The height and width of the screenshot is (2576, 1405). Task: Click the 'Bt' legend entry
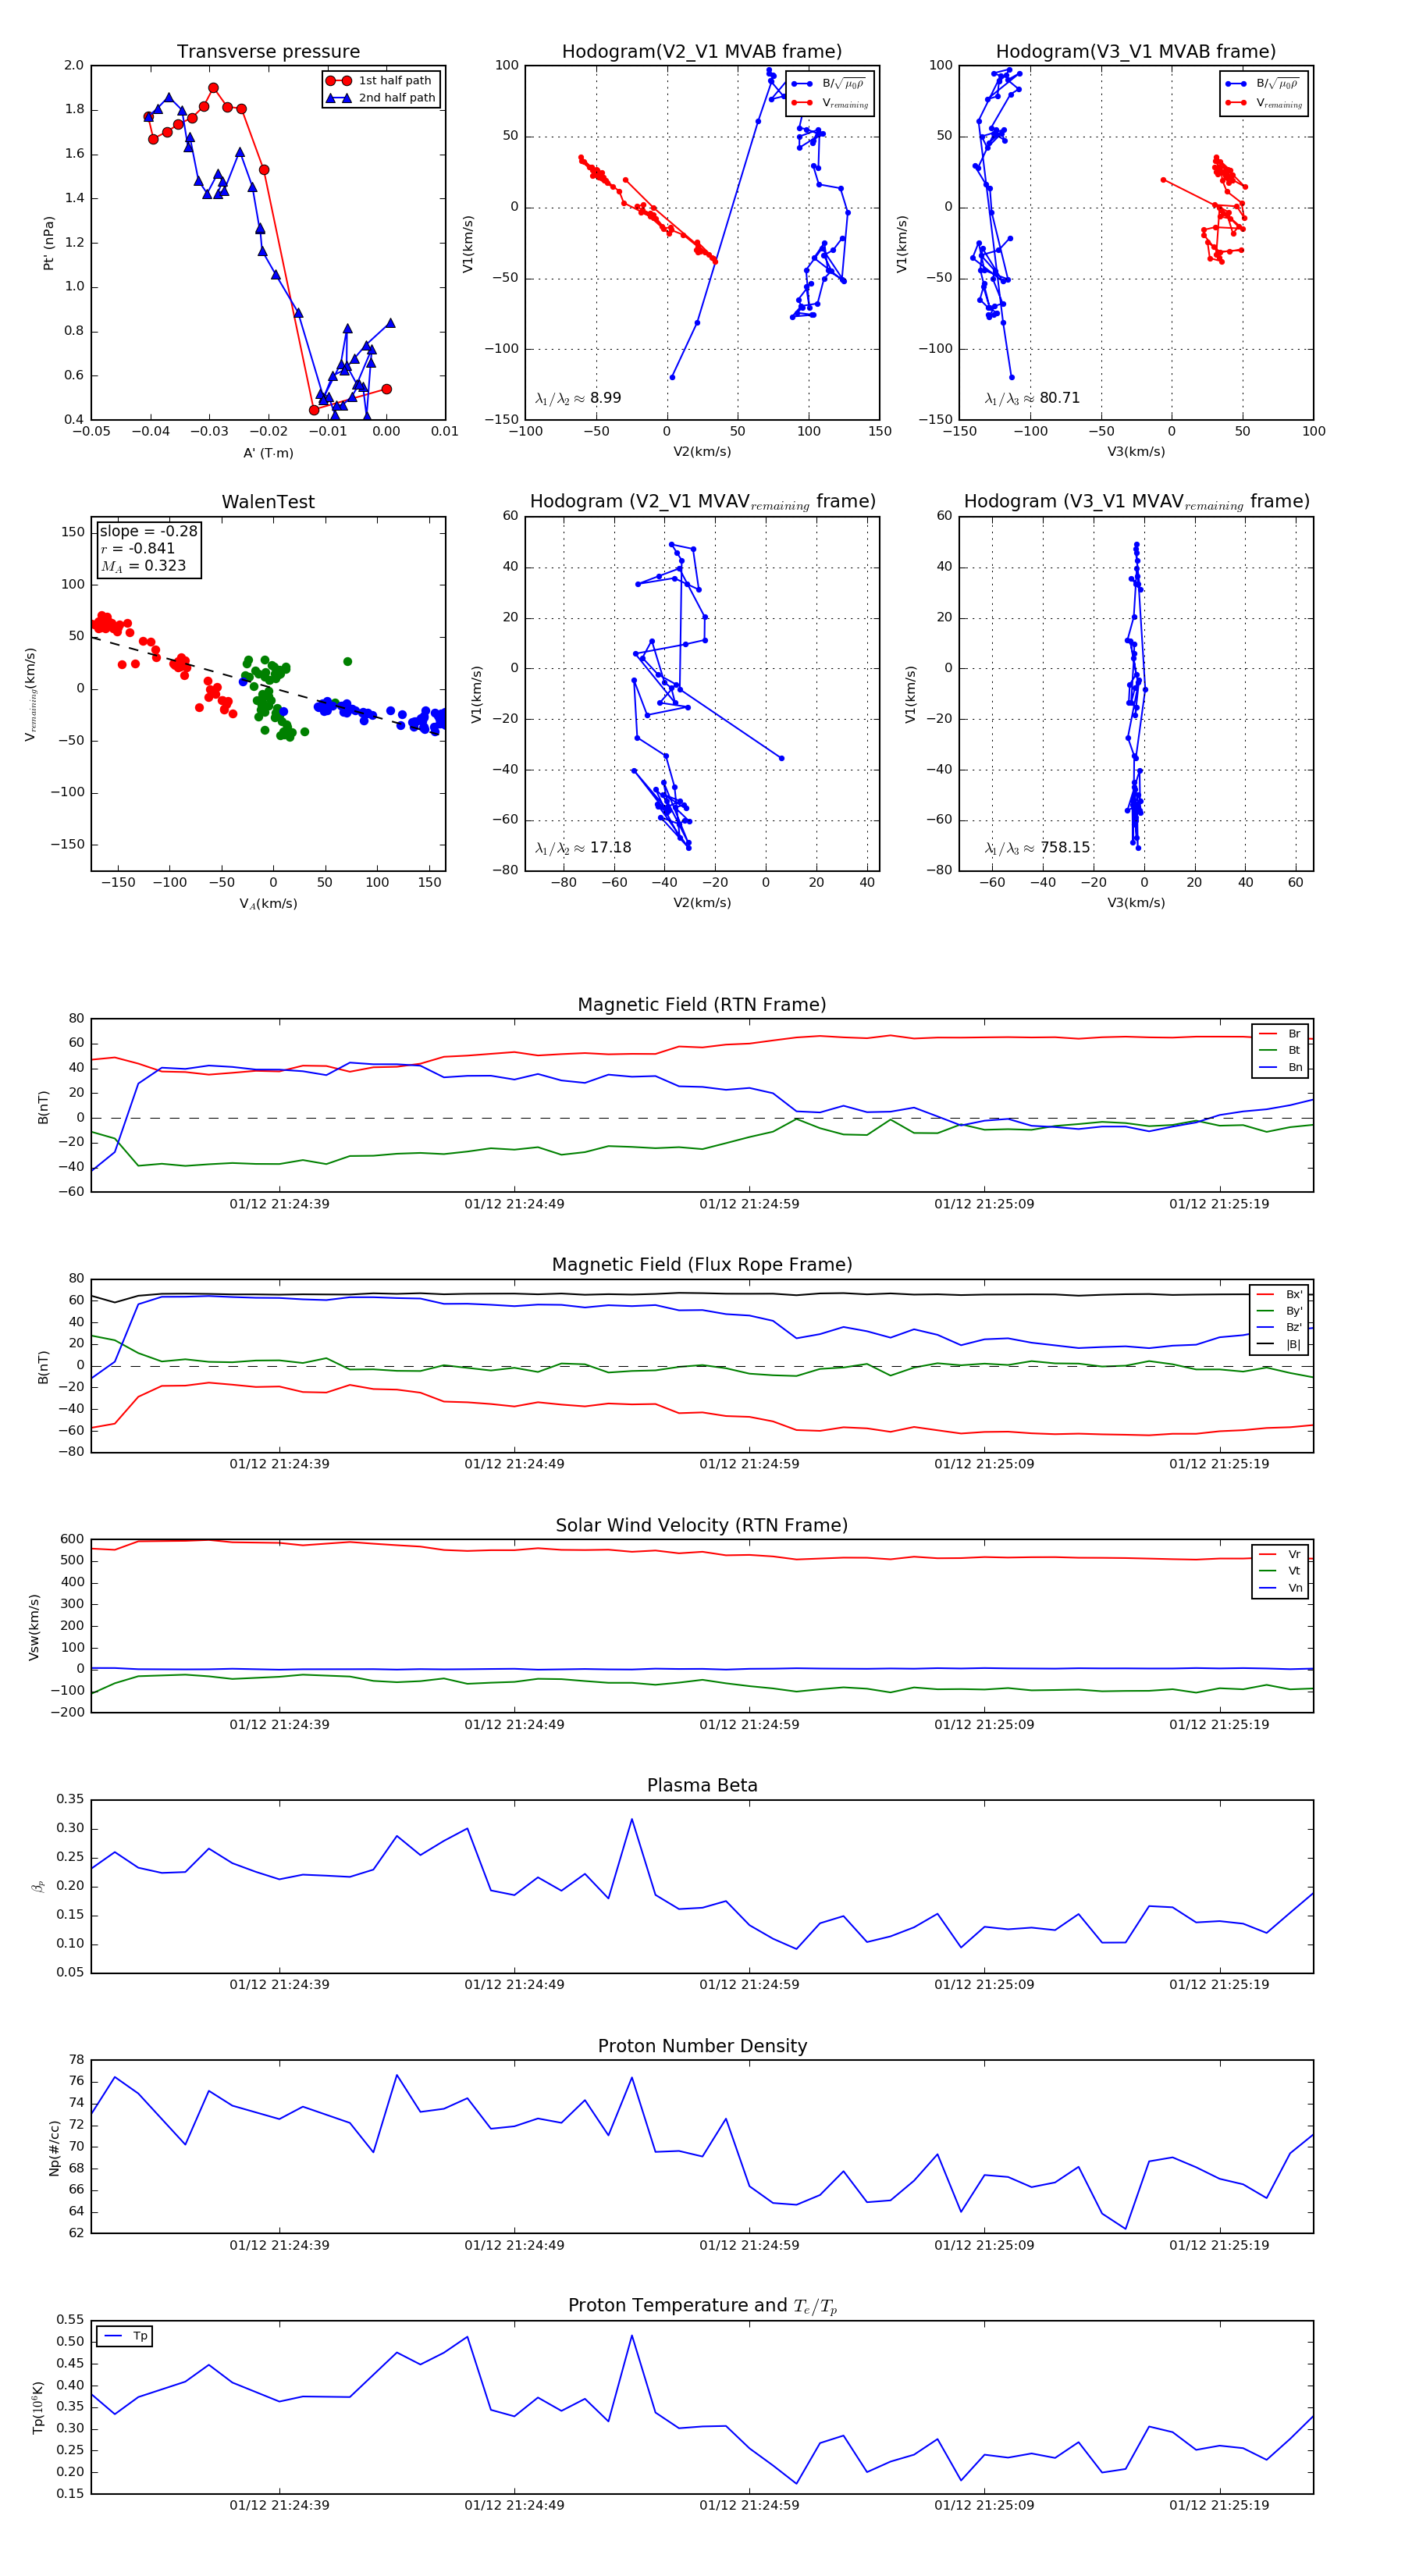(1281, 1050)
